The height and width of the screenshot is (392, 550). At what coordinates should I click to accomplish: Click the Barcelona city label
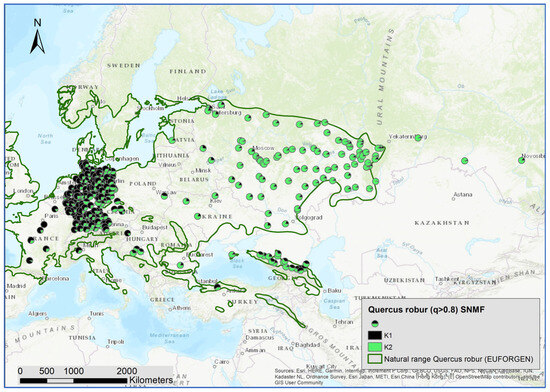[x=55, y=279]
